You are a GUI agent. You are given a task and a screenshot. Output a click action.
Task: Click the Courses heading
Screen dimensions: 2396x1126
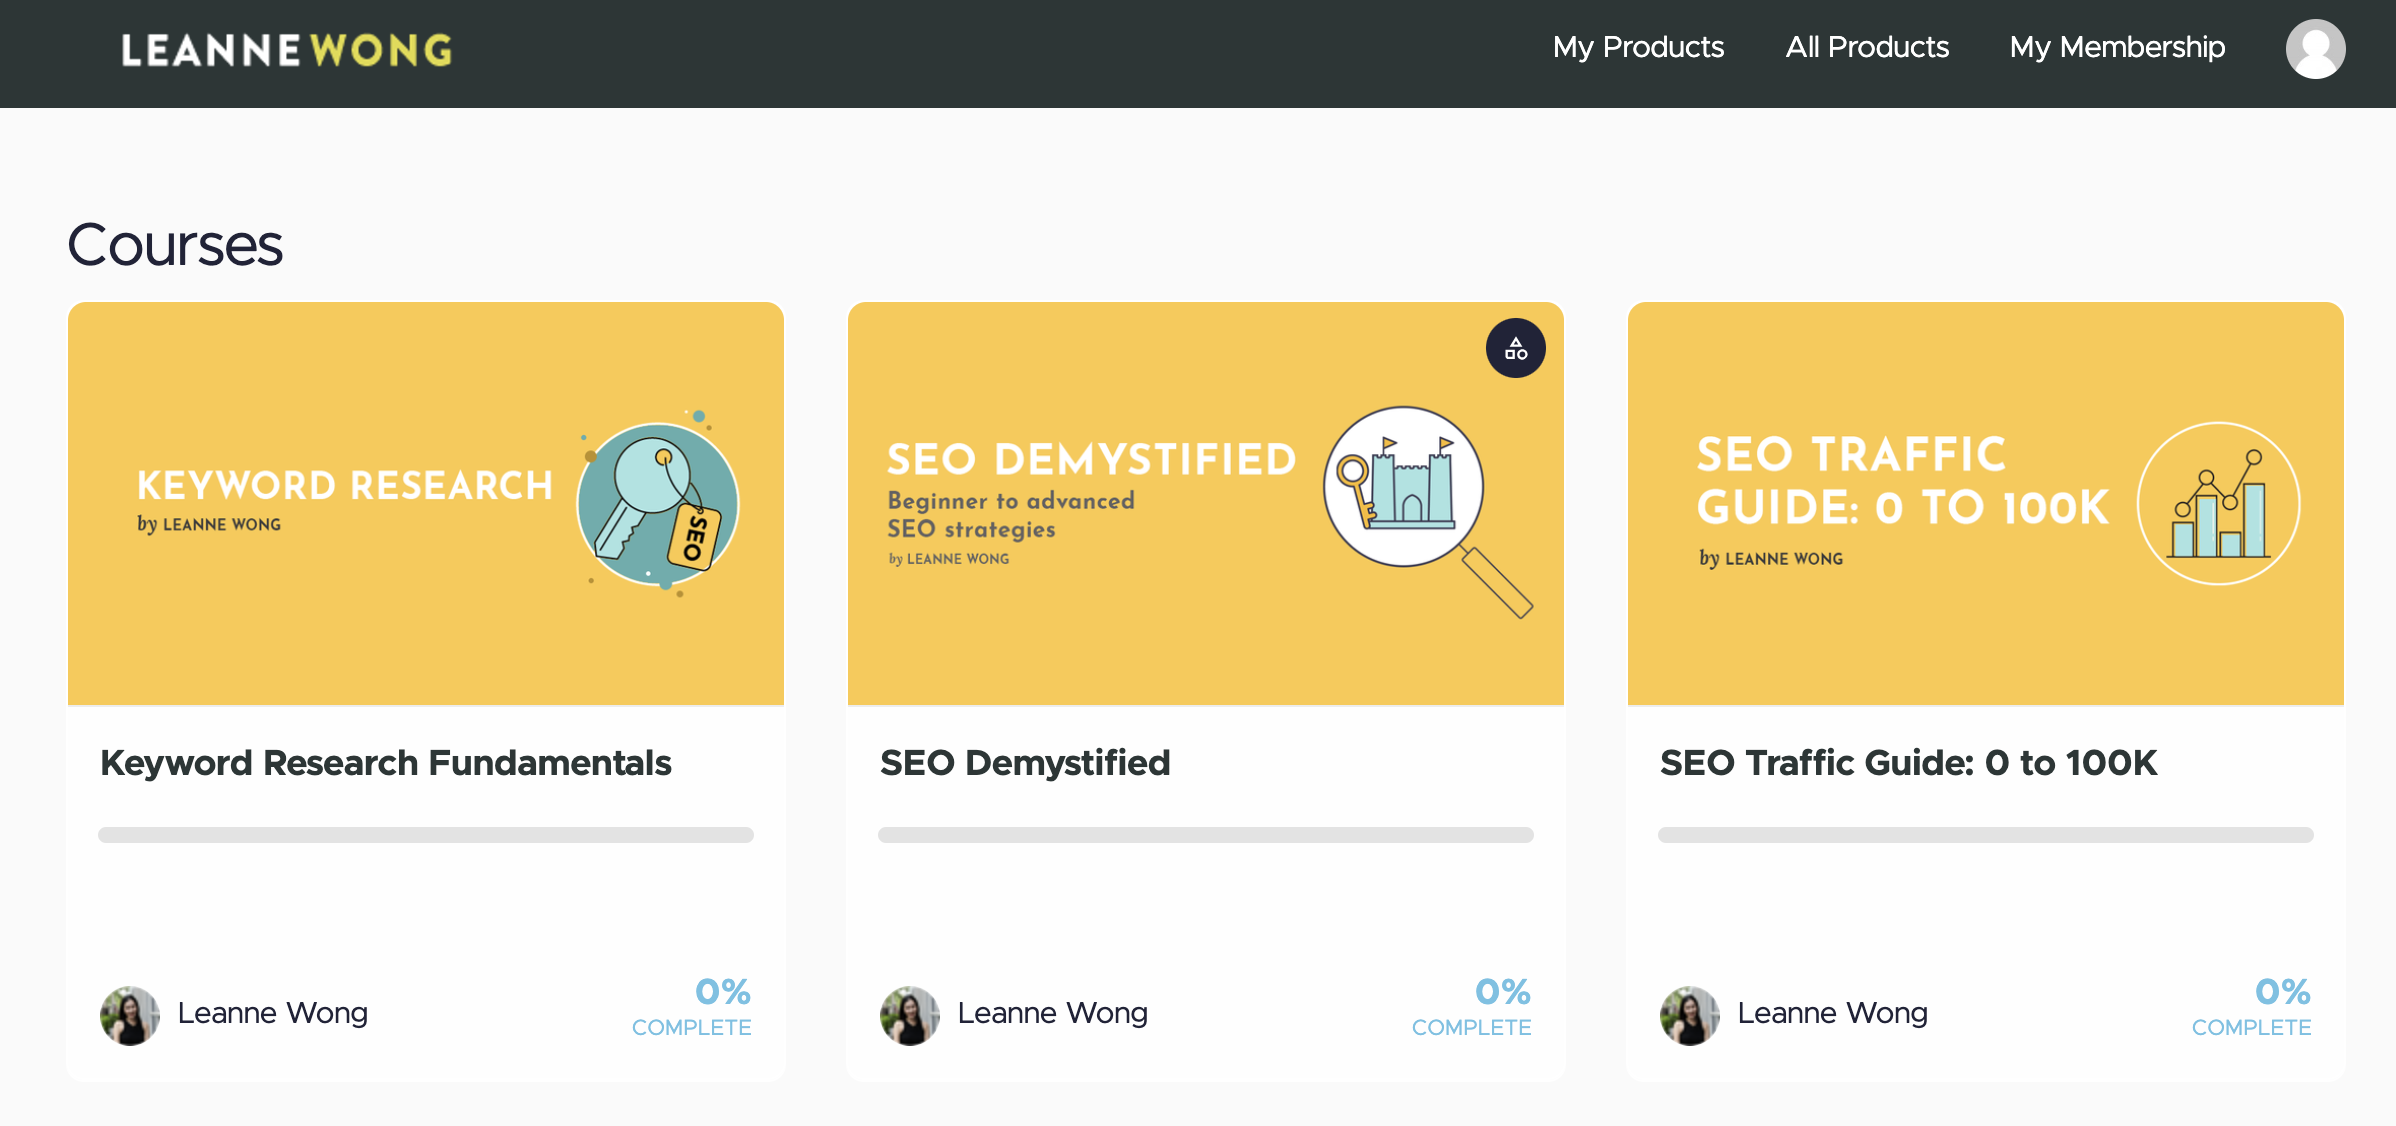tap(175, 245)
